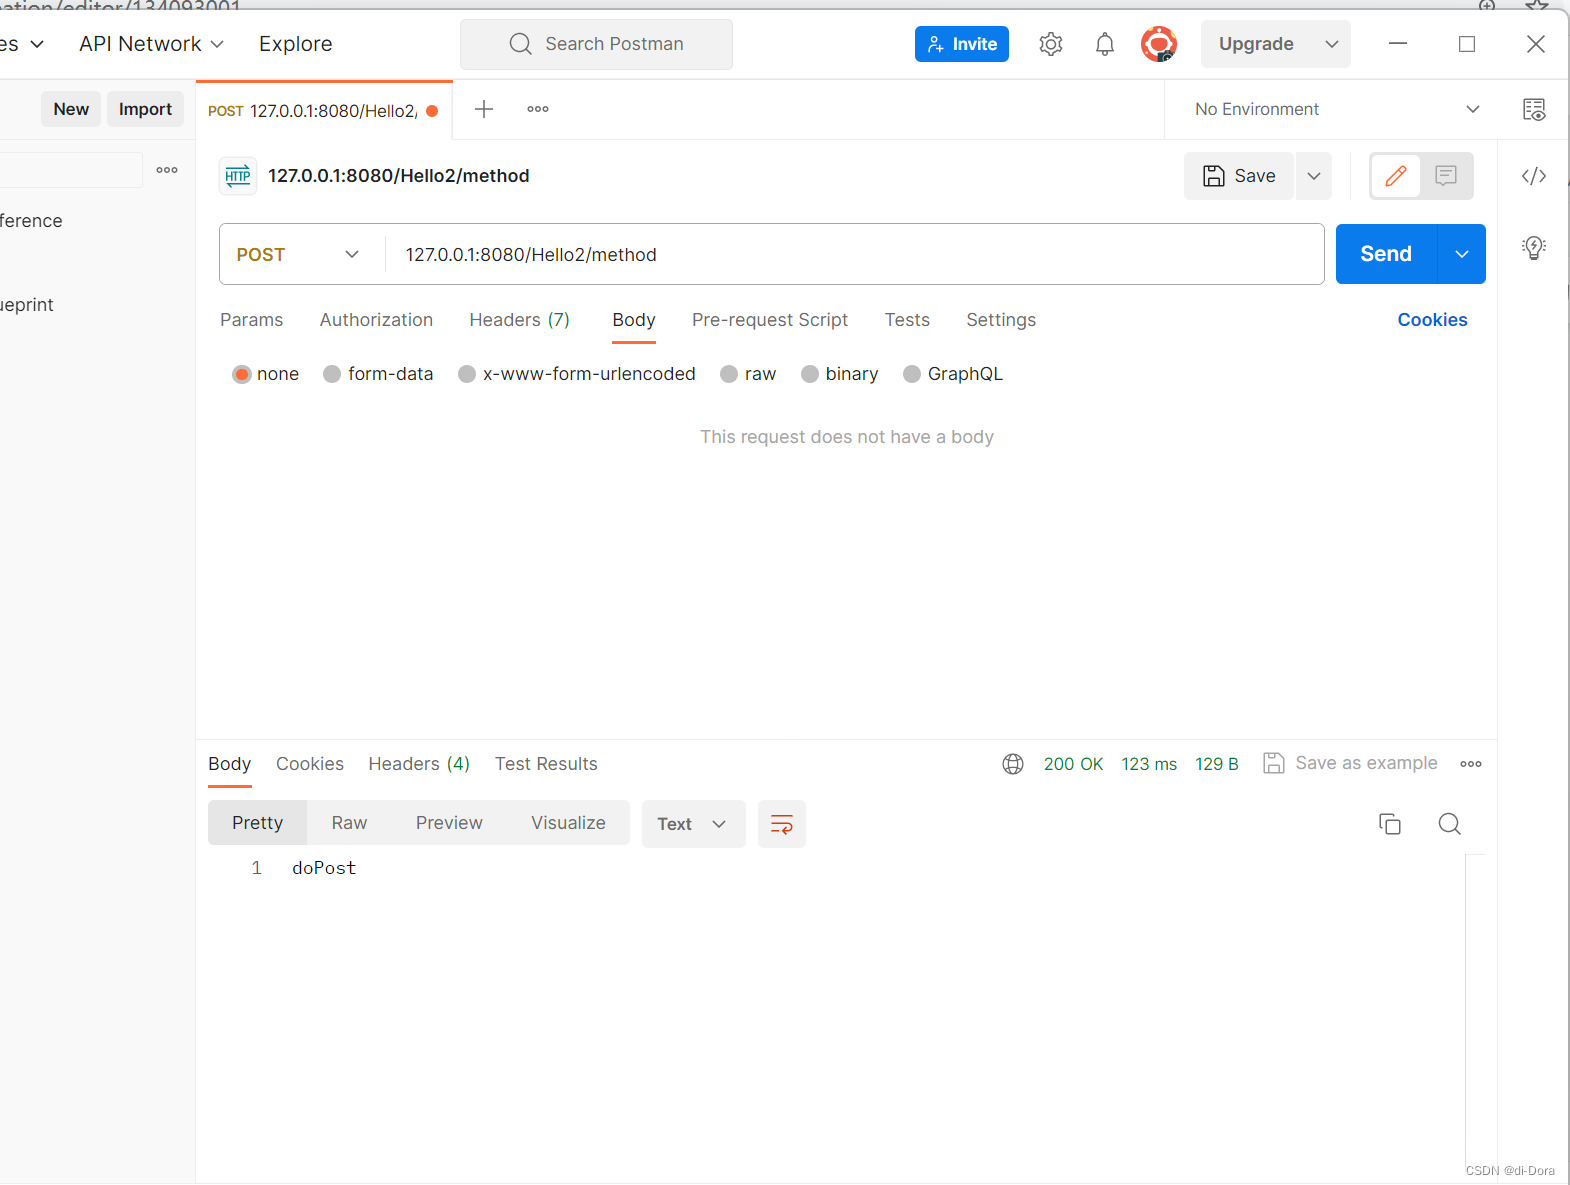The image size is (1570, 1185).
Task: Switch to the Authorization tab
Action: tap(376, 320)
